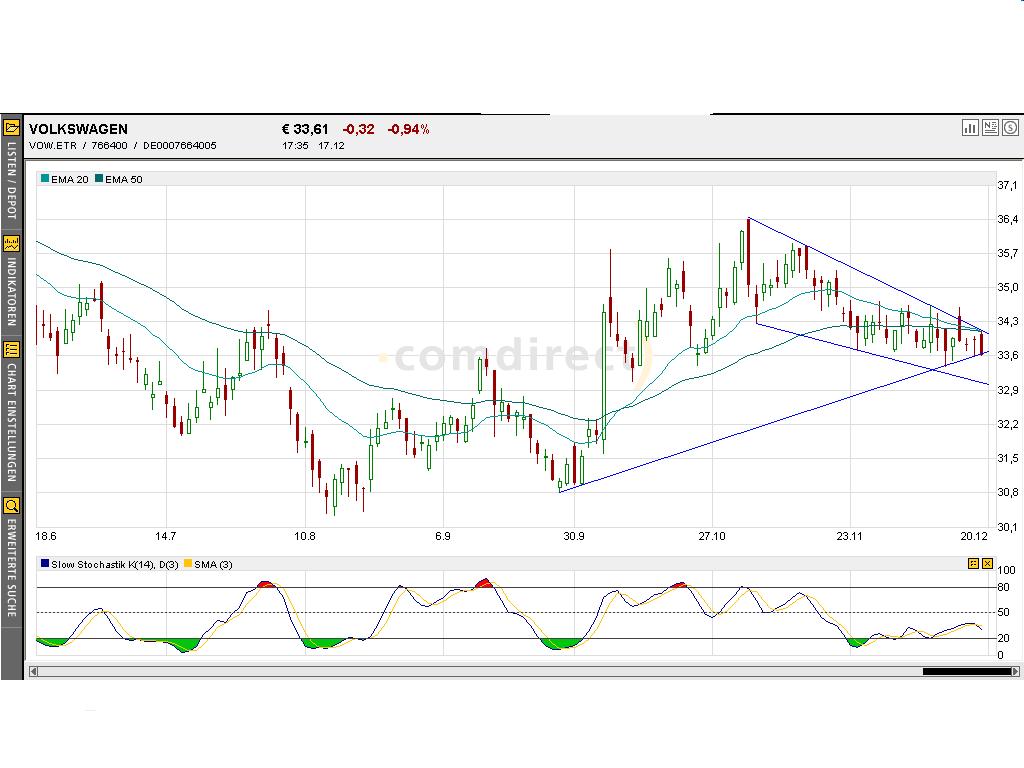Click the 10.8 date axis label
Screen dimensions: 1024x768
point(304,536)
